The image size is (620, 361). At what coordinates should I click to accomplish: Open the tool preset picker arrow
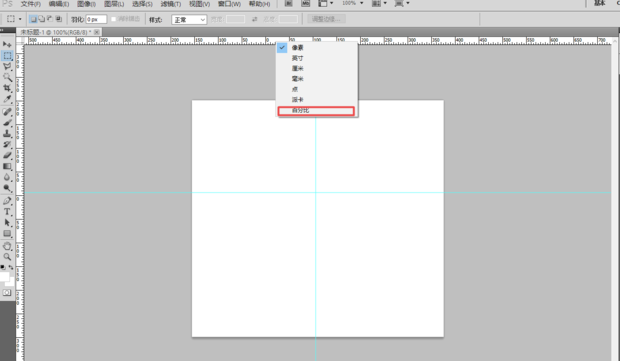[x=20, y=19]
